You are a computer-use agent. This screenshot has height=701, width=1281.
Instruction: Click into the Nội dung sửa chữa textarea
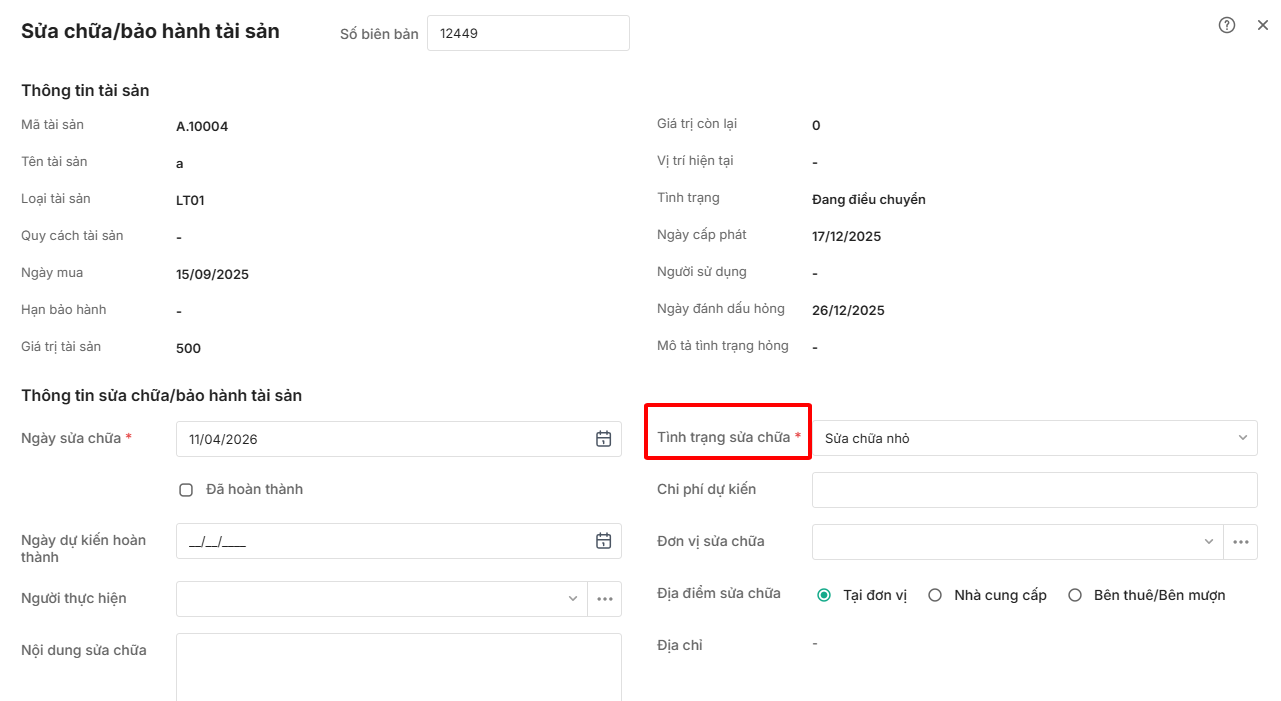(x=398, y=665)
